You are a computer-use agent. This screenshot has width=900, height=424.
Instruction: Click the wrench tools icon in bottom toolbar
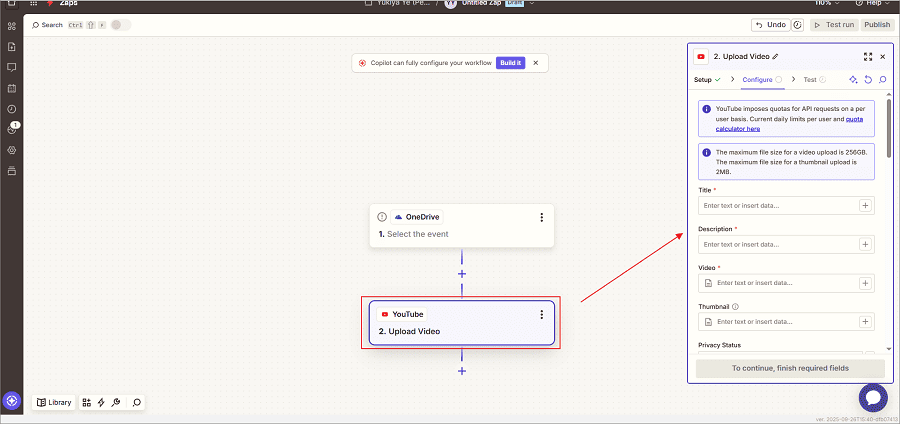(115, 402)
